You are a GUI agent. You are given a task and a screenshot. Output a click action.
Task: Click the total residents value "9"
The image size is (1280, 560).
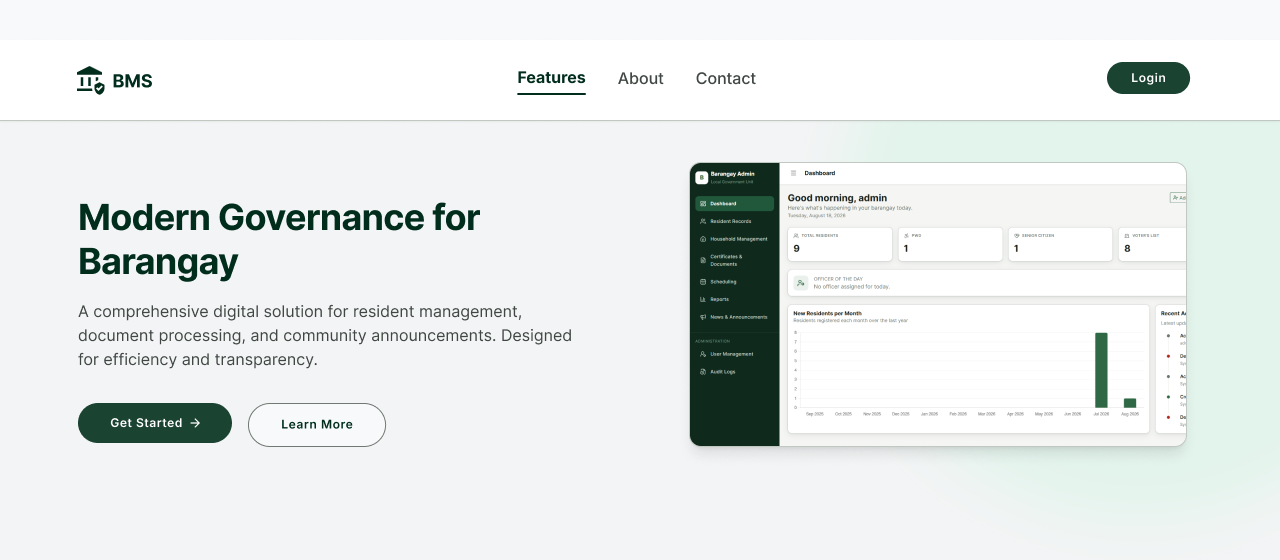click(797, 248)
